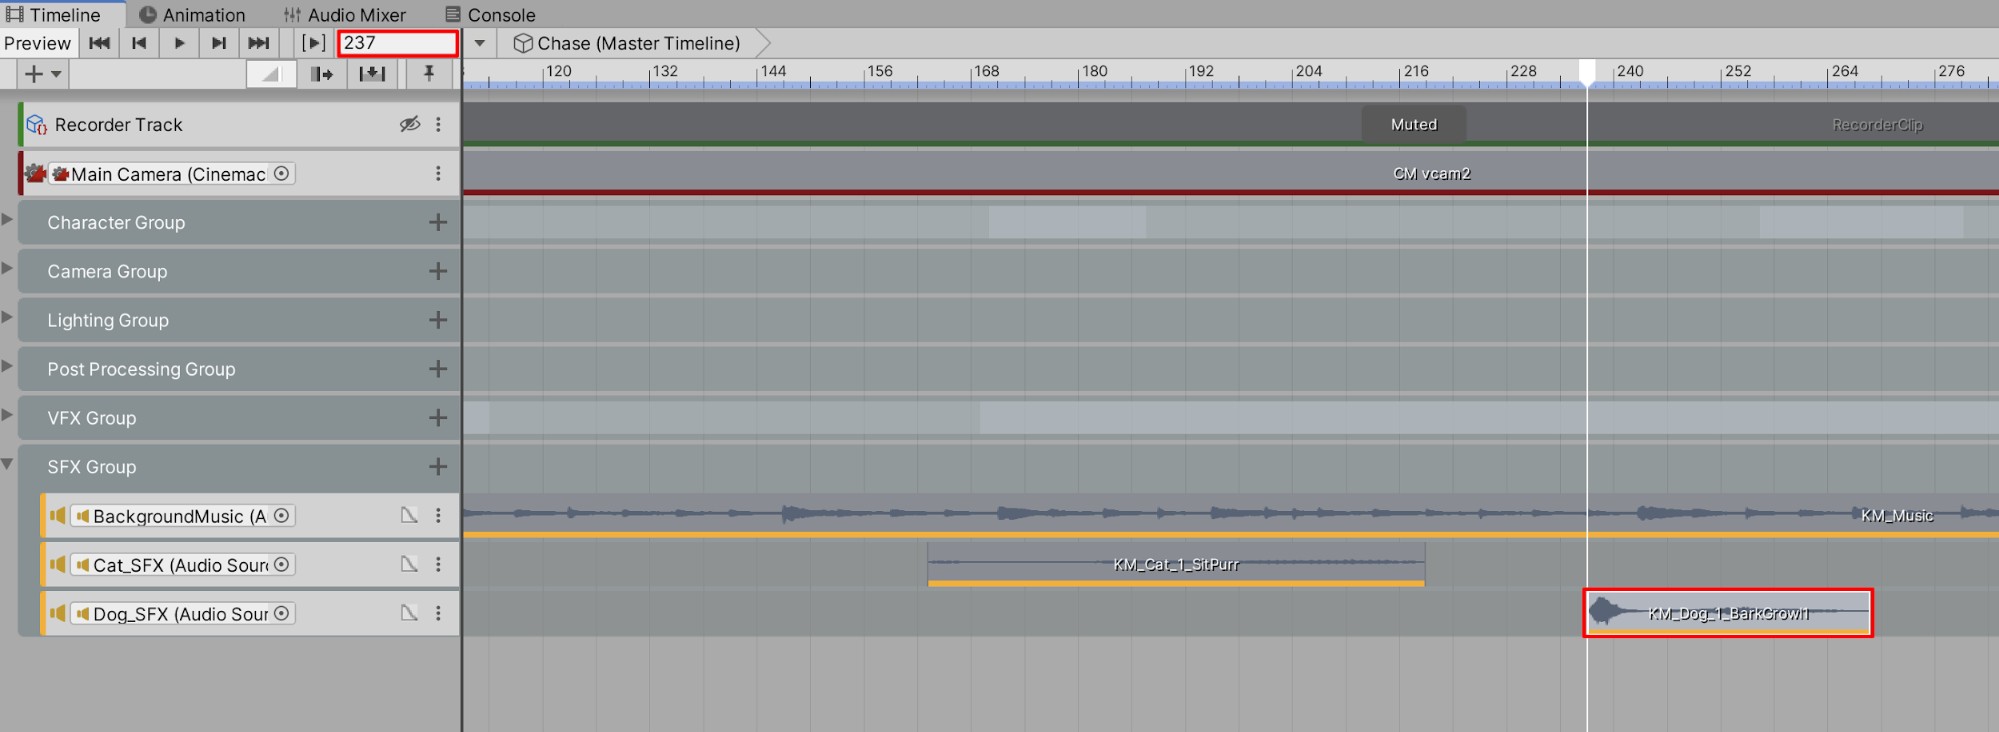Open Main Camera track options menu
This screenshot has height=732, width=1999.
pyautogui.click(x=438, y=174)
